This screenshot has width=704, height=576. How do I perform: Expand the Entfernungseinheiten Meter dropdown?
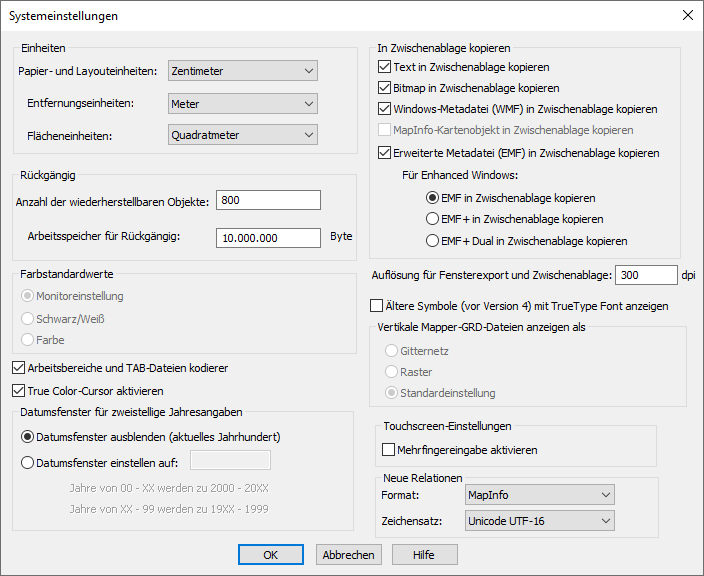(x=243, y=103)
